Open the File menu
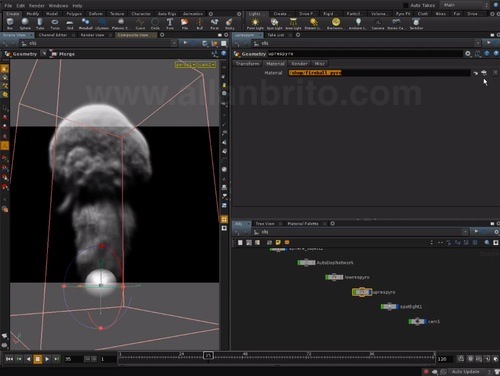The image size is (500, 376). pyautogui.click(x=8, y=6)
